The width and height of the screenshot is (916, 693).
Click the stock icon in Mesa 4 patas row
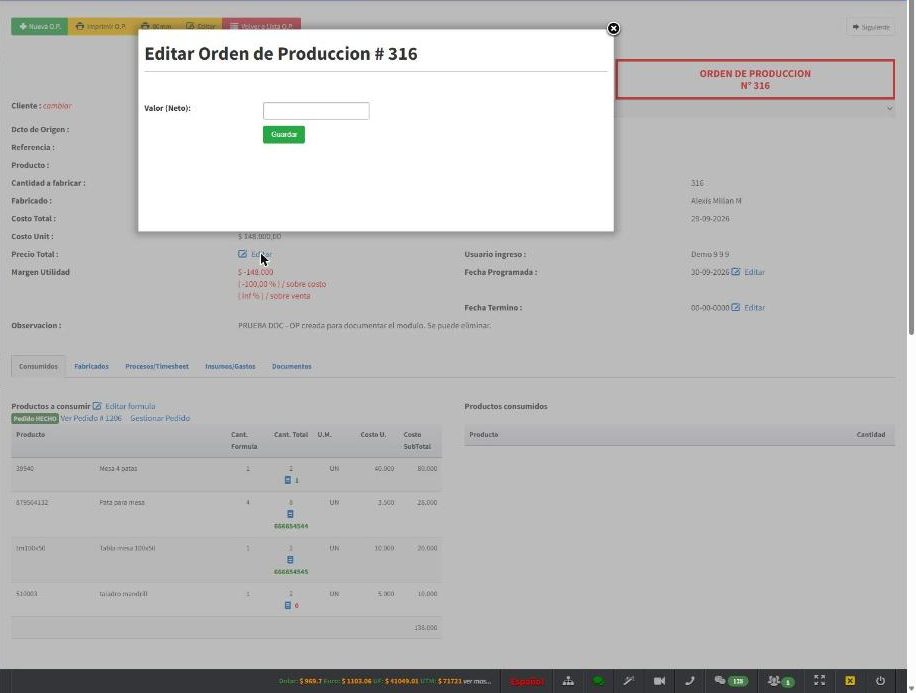(x=287, y=480)
